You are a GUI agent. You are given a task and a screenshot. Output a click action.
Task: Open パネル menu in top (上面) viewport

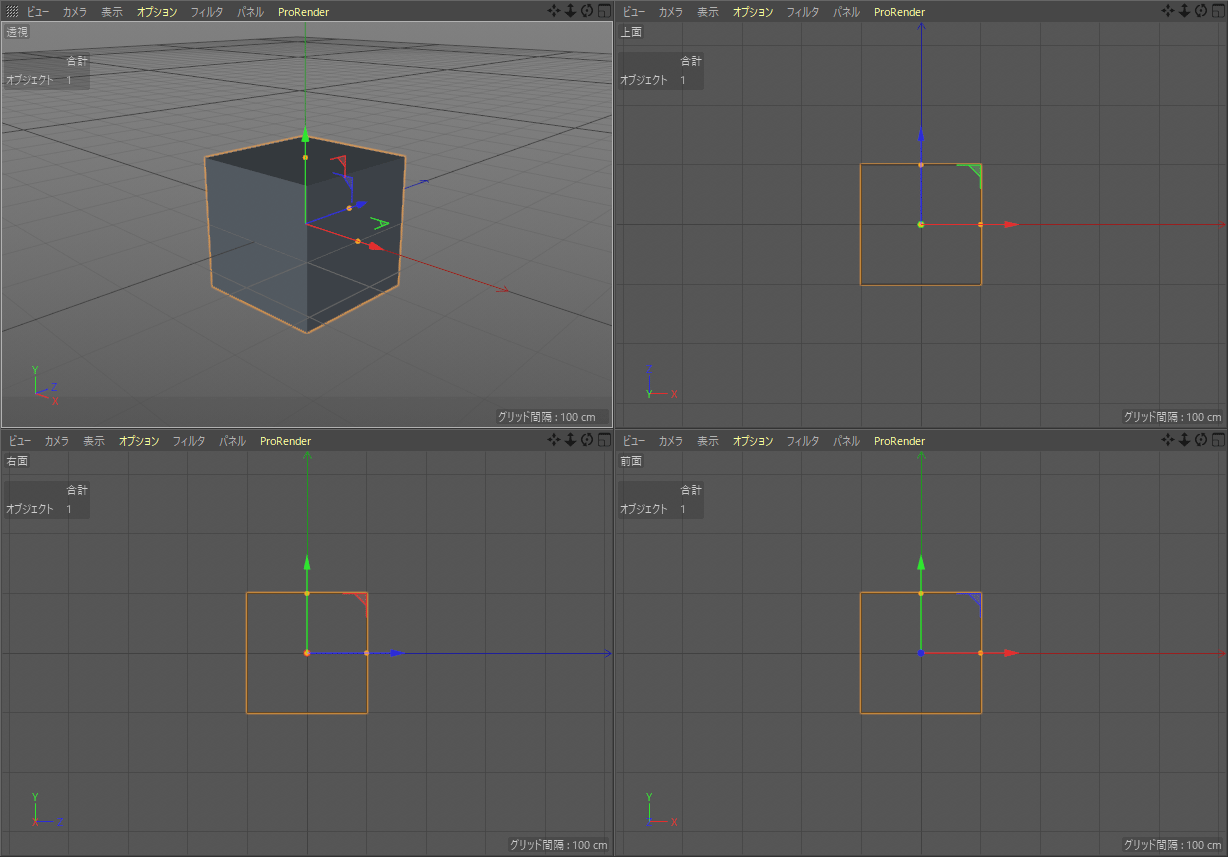[847, 12]
